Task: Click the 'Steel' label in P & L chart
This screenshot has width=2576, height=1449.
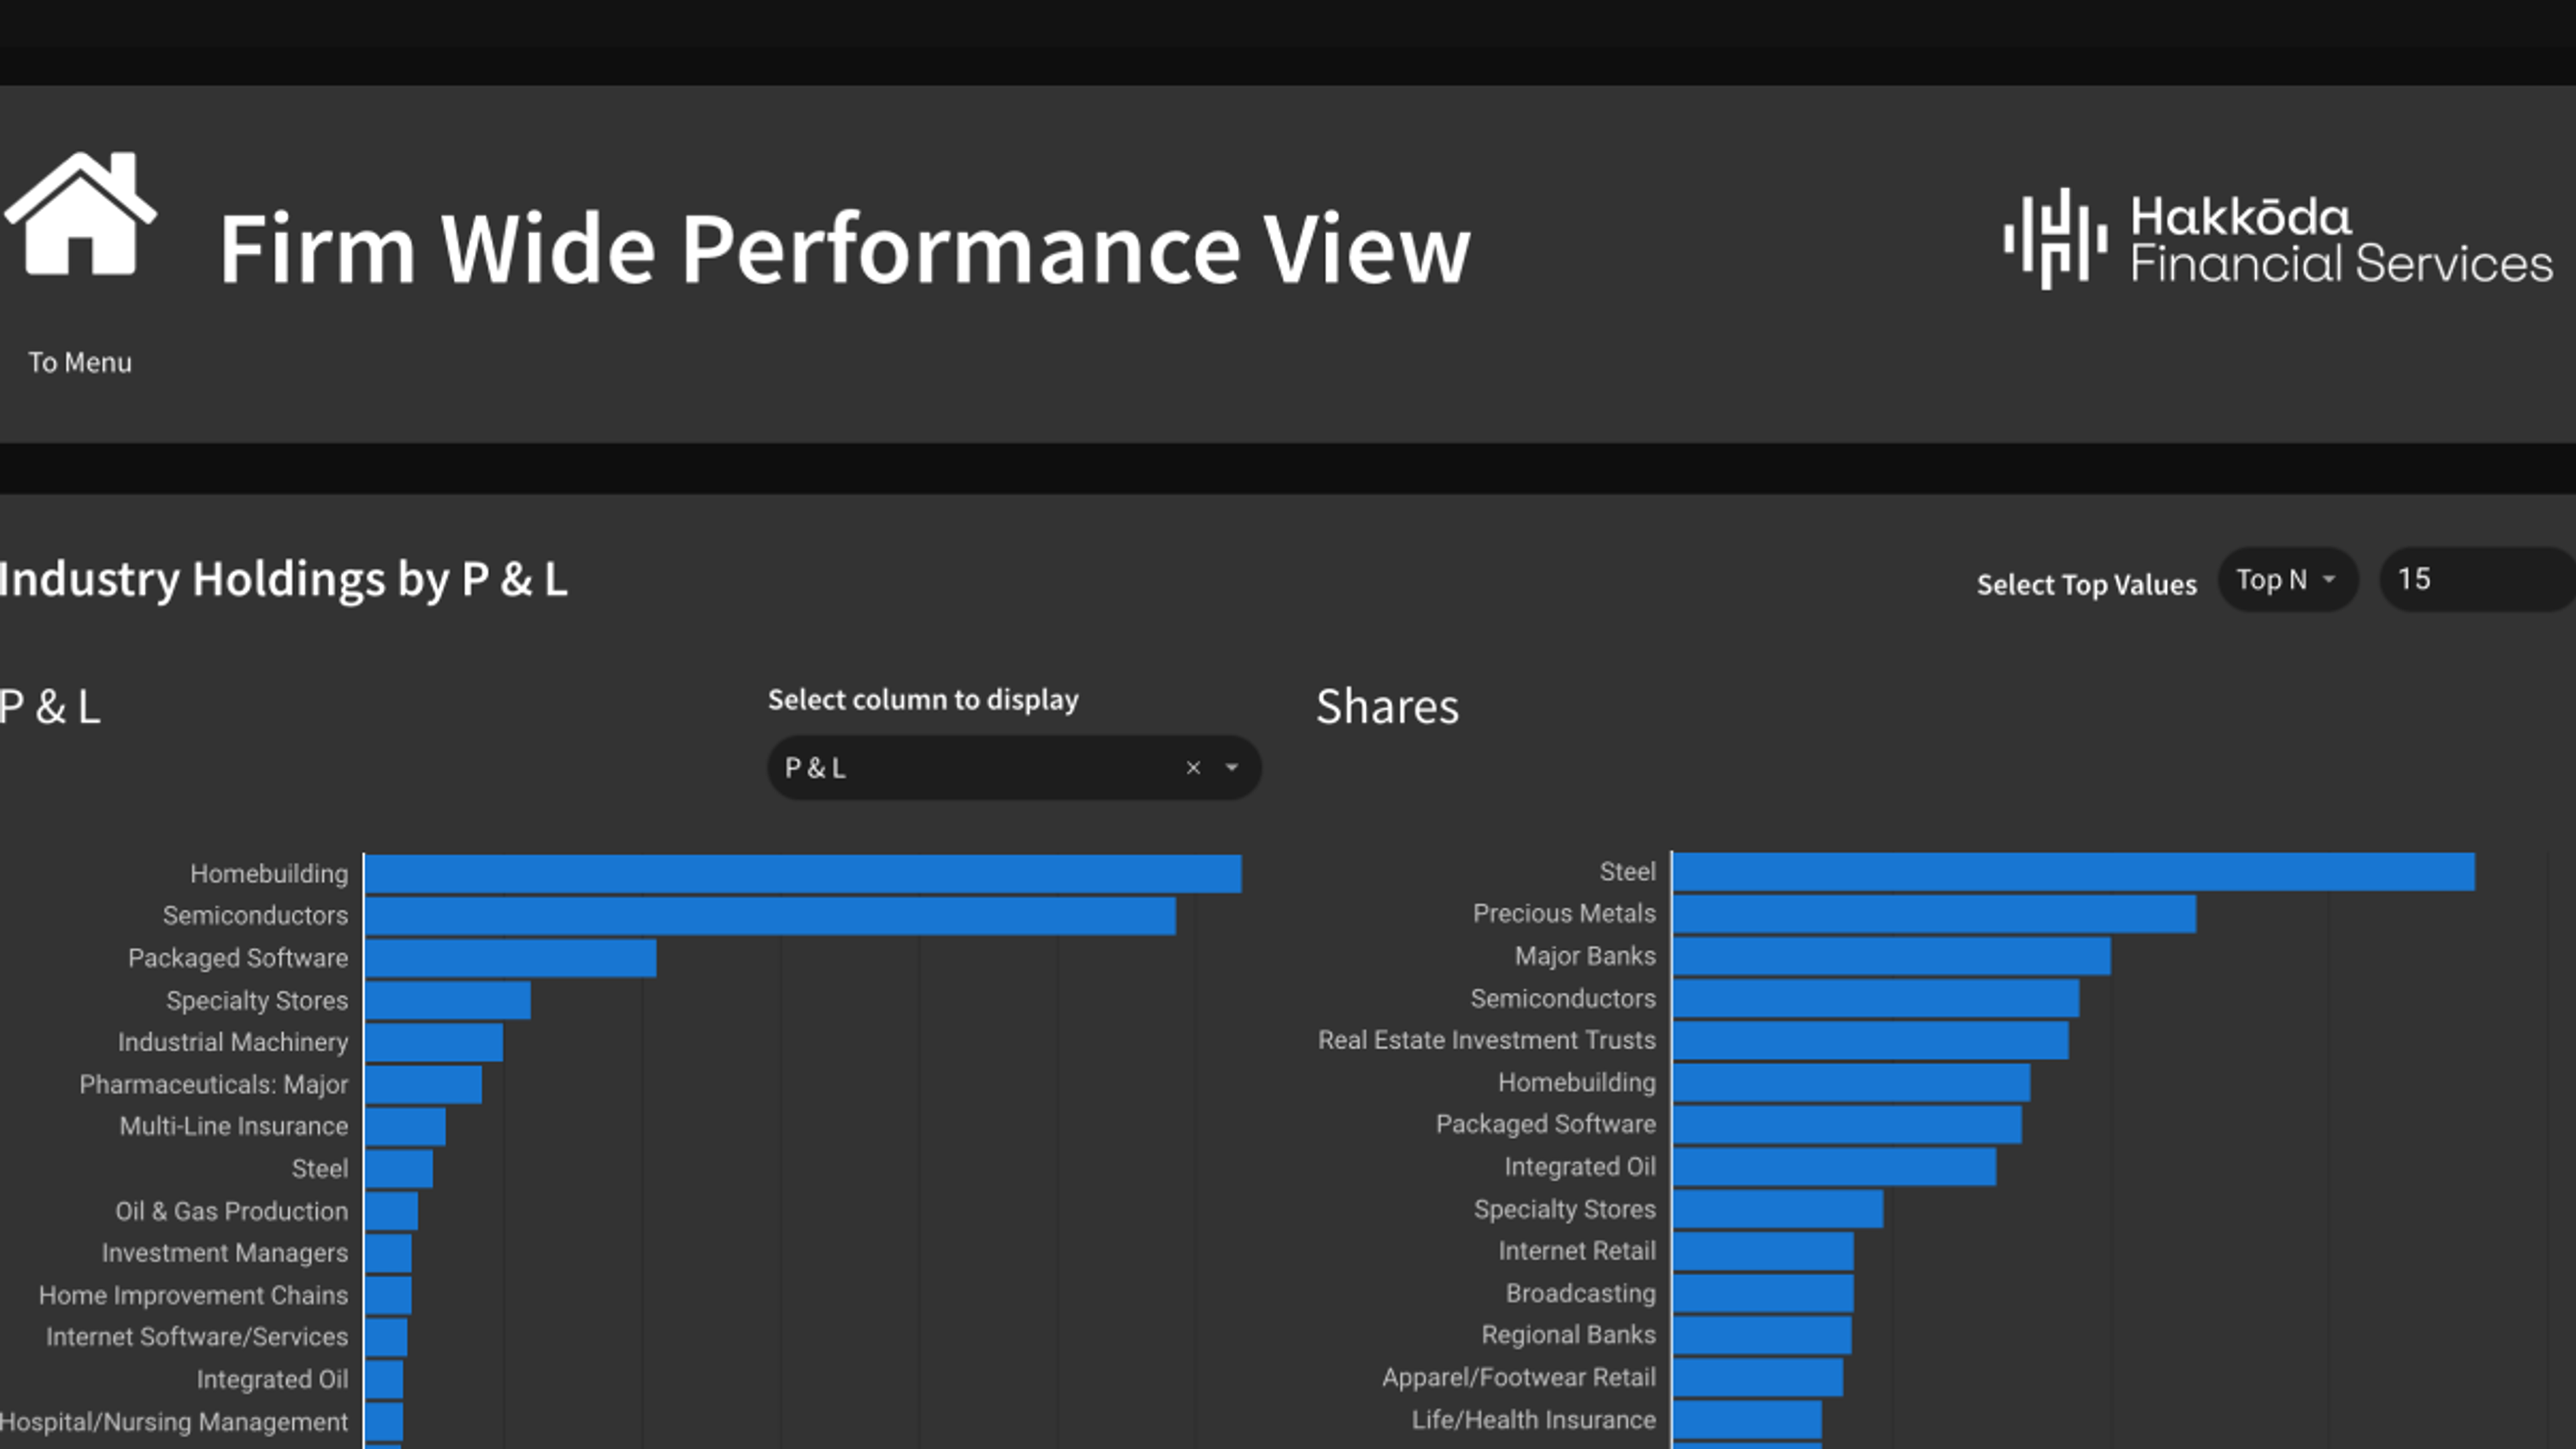Action: 320,1169
